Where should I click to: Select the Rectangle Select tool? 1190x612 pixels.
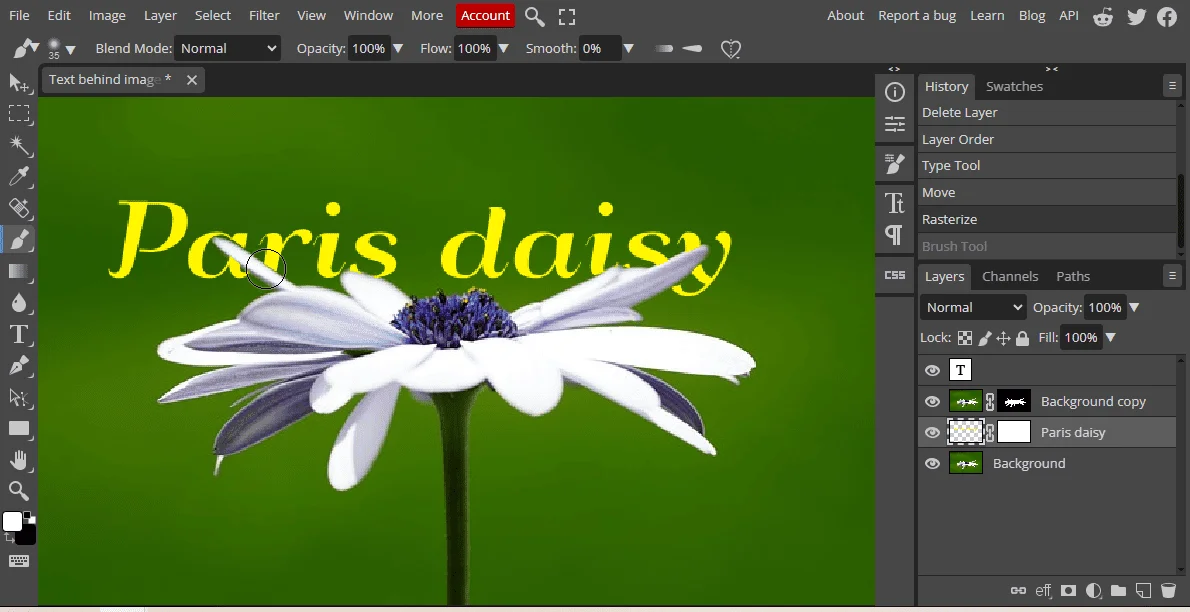(19, 114)
